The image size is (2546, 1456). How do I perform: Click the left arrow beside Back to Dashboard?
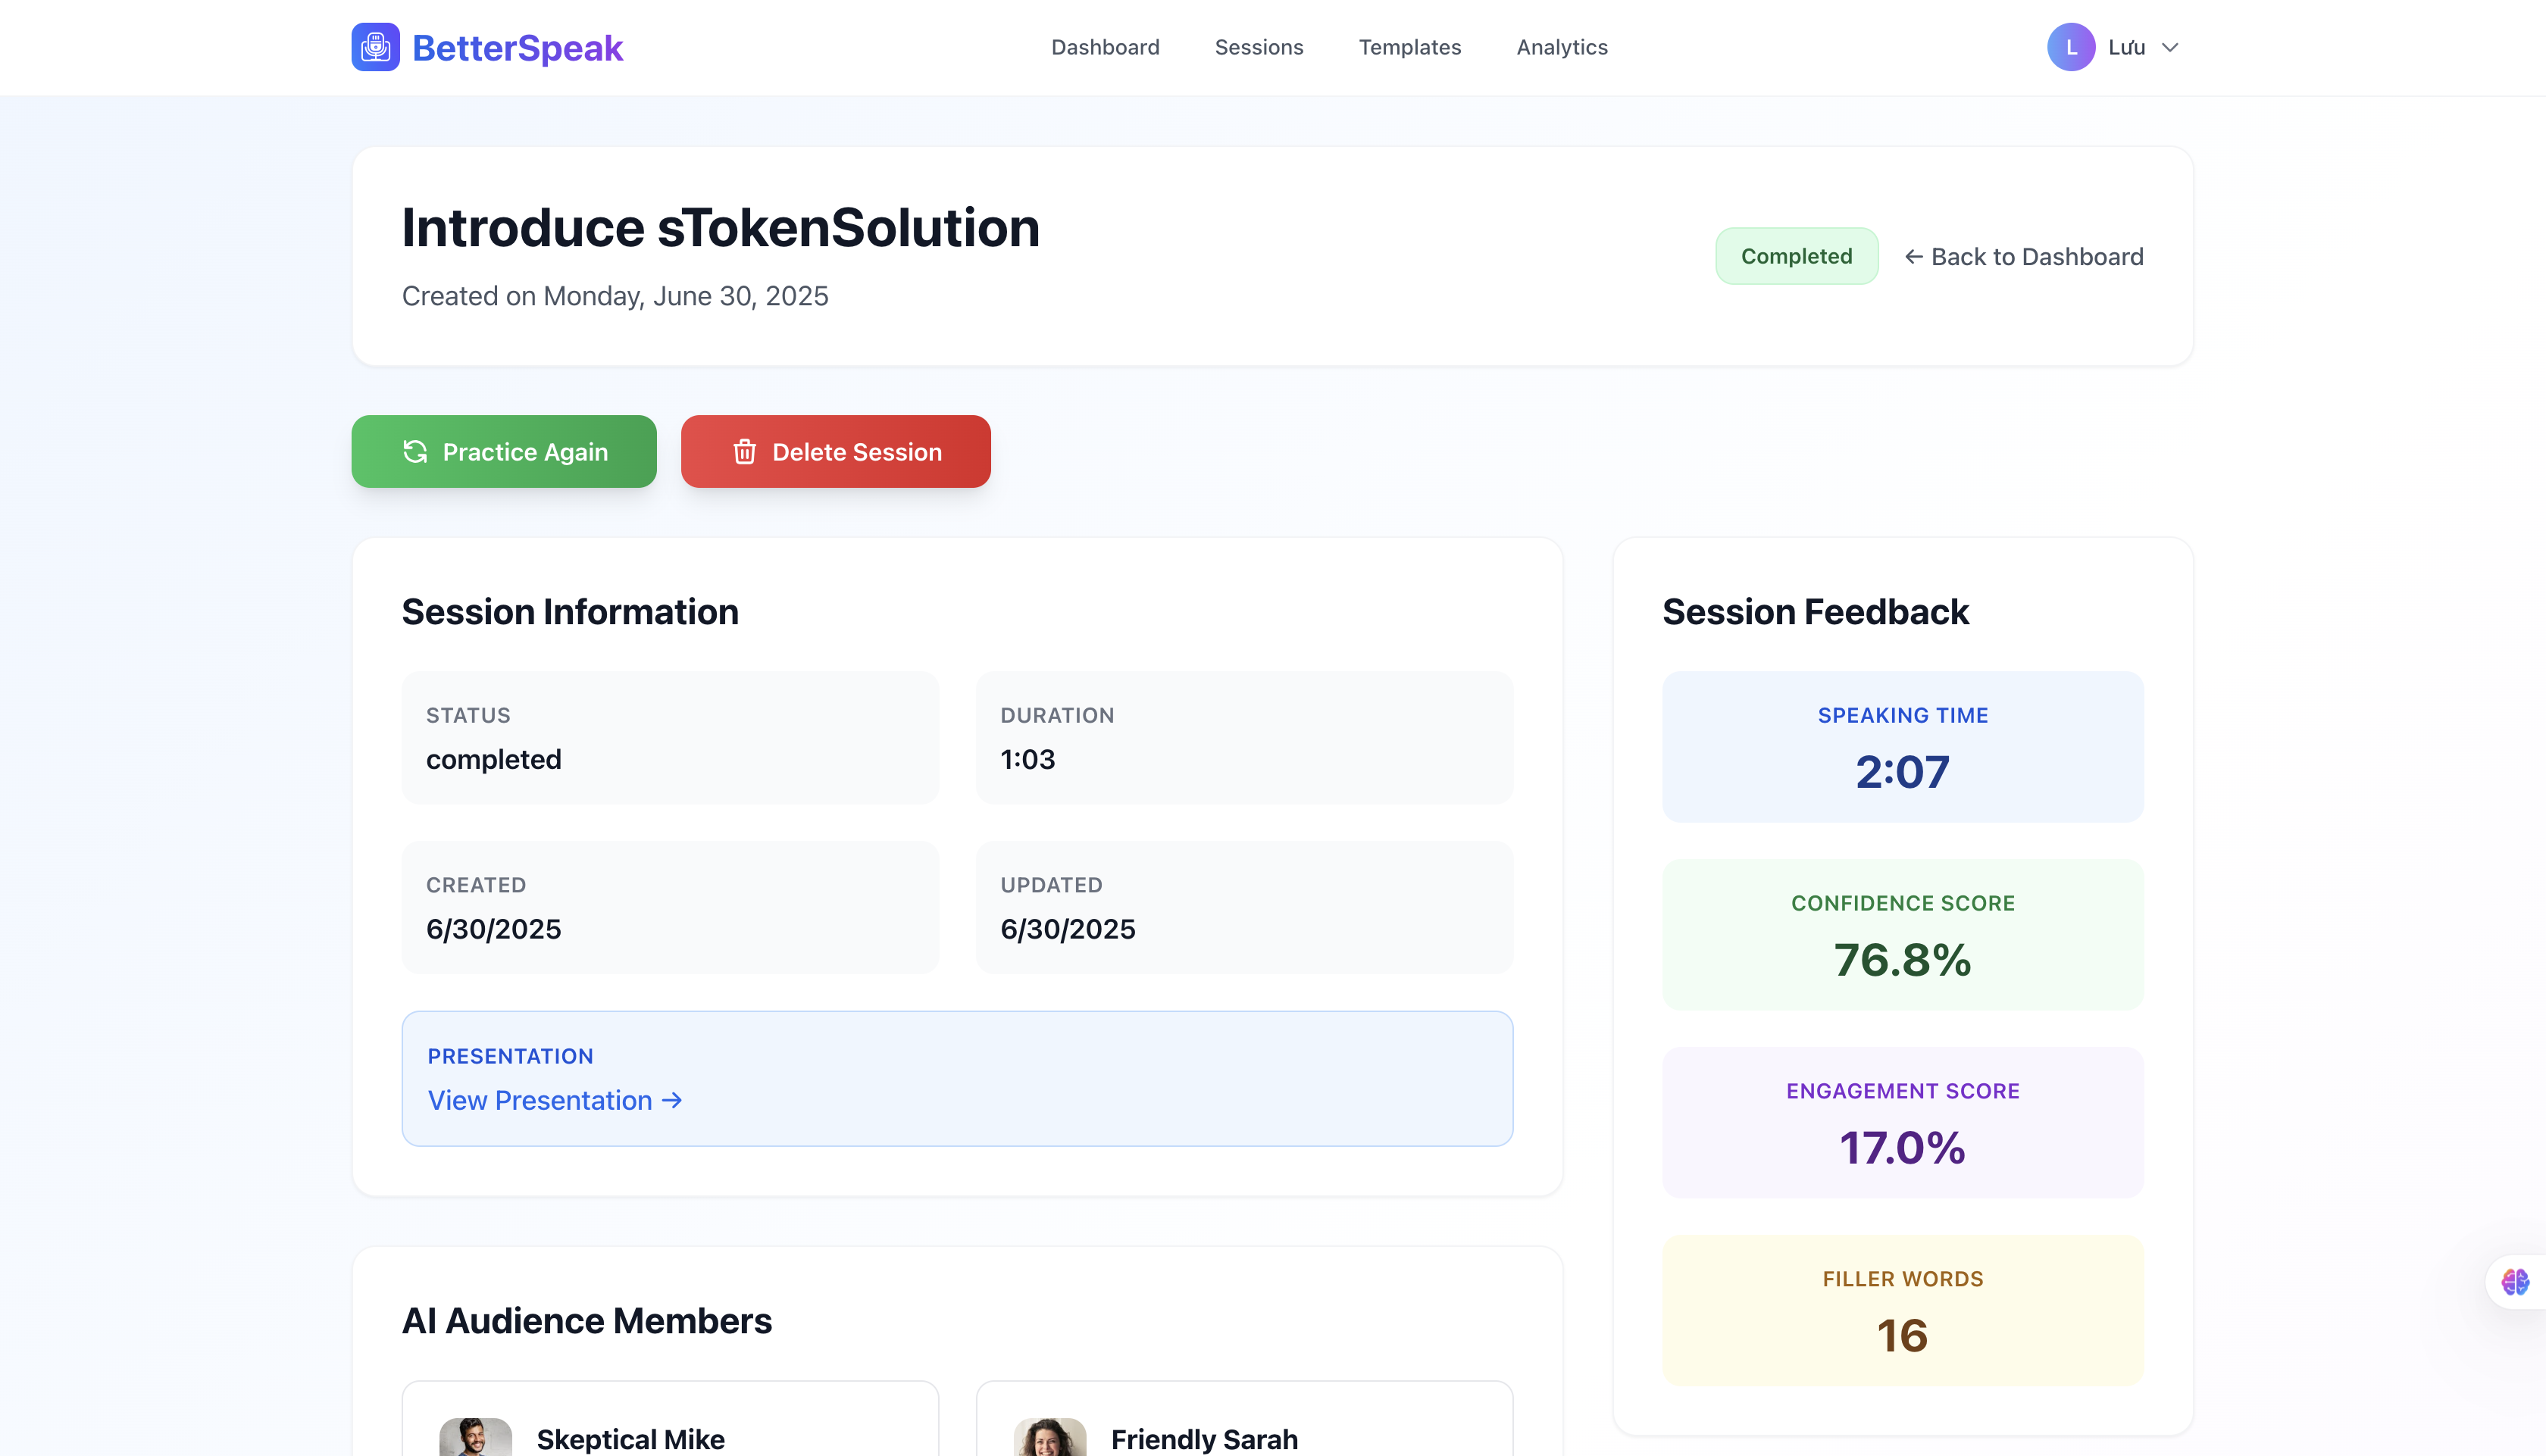1913,257
